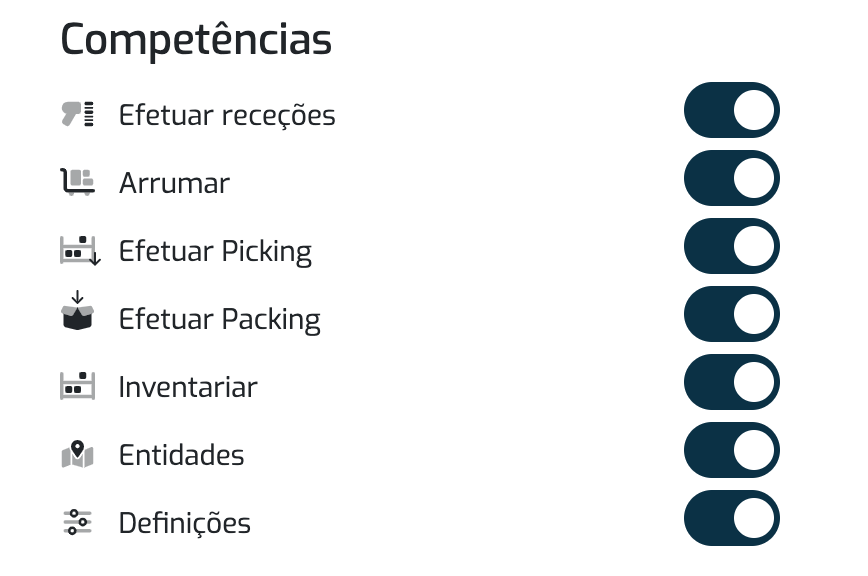Toggle the Definições switch off
Screen dimensions: 868x576
pos(732,518)
